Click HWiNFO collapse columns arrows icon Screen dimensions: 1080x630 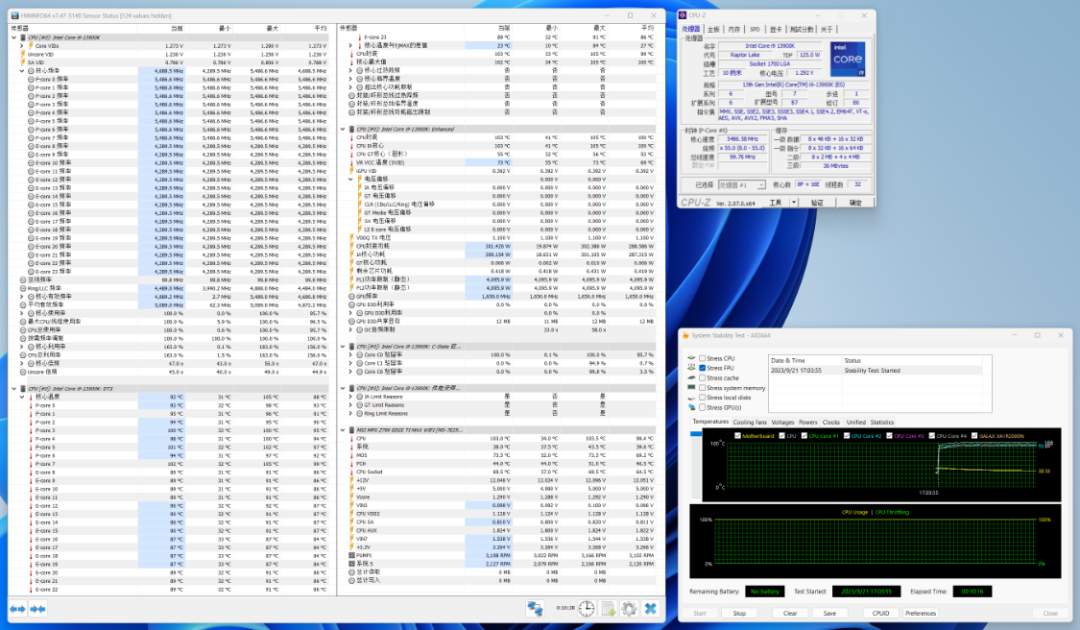click(38, 608)
